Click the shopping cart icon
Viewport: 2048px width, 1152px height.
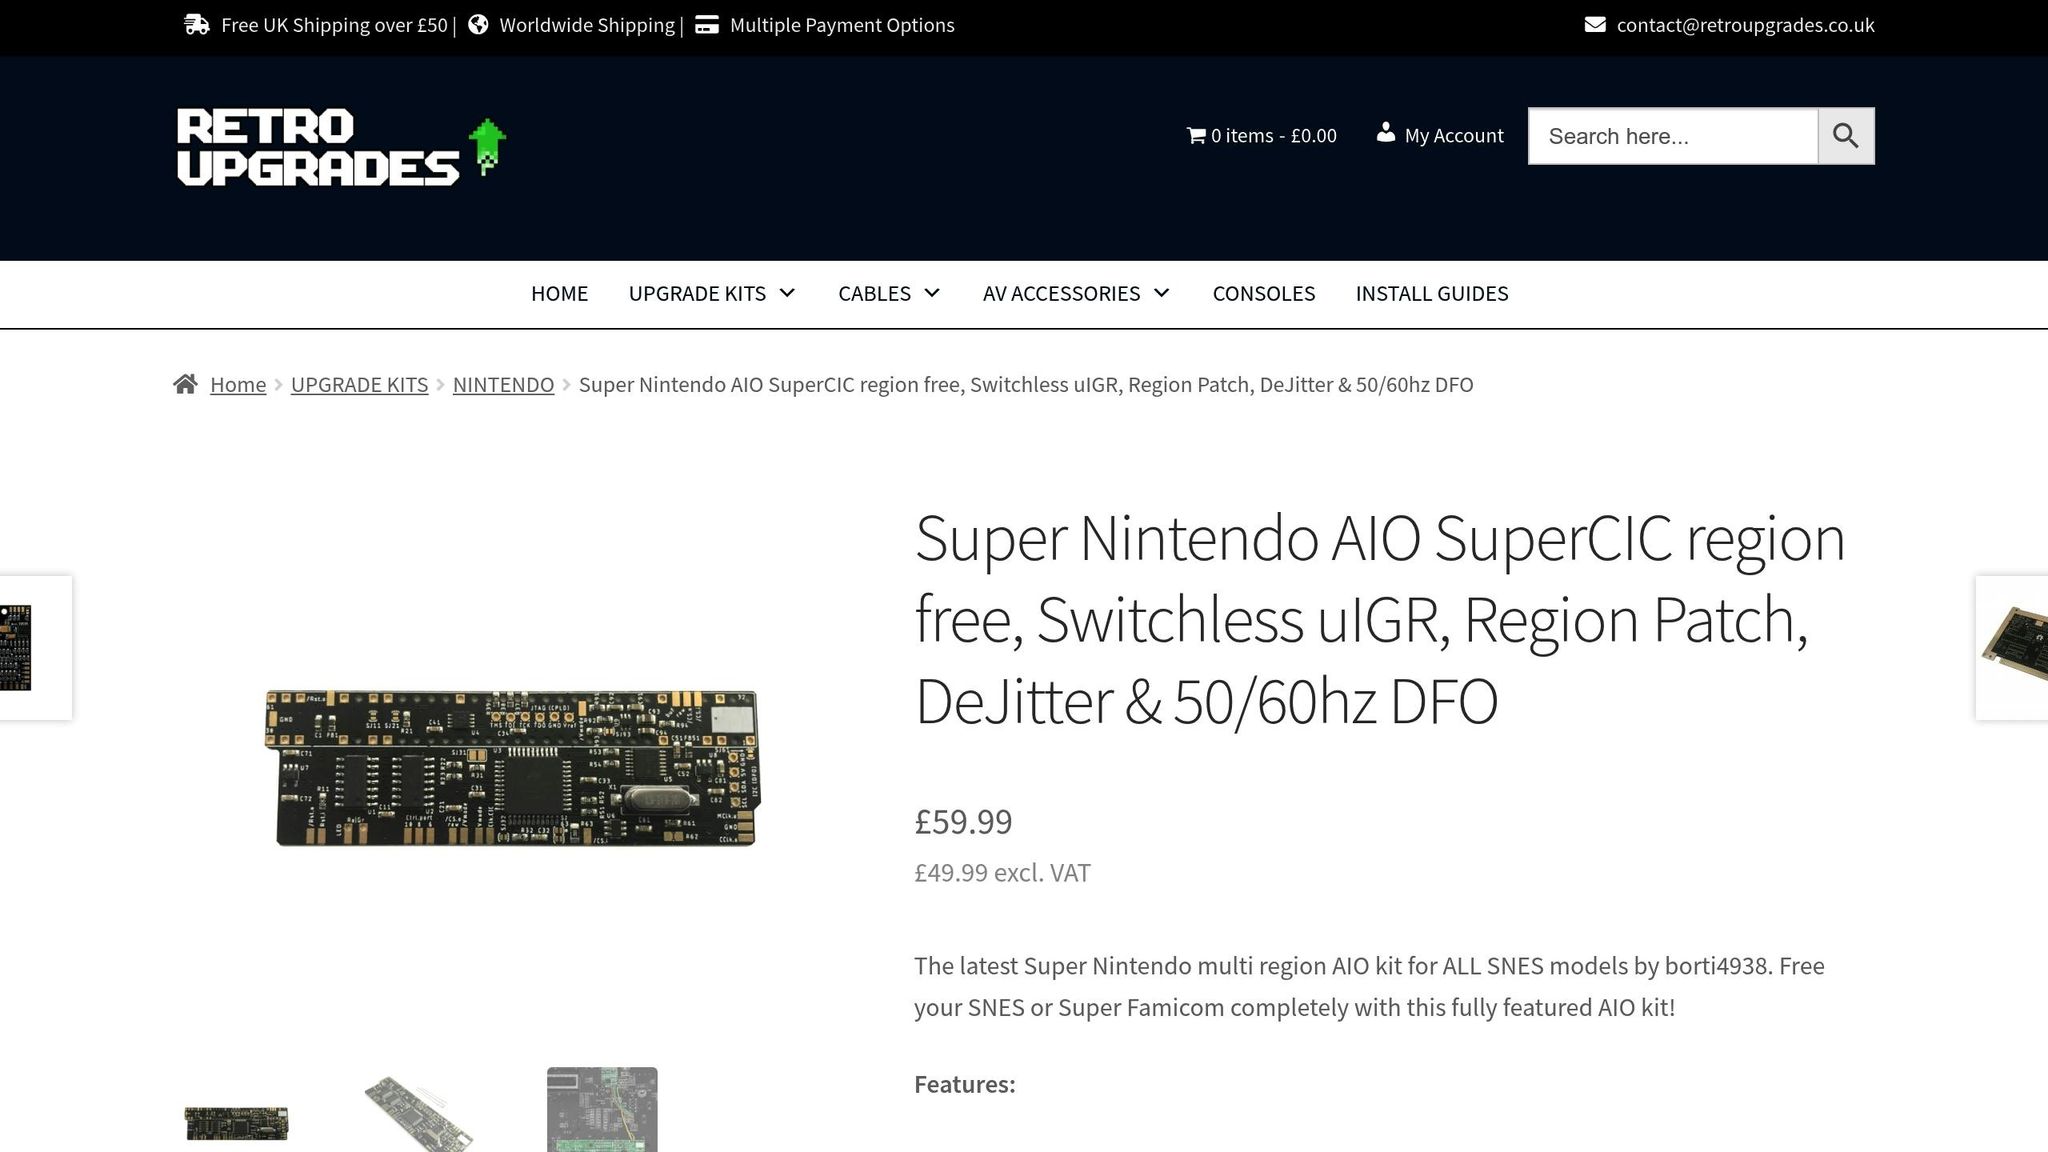point(1196,135)
